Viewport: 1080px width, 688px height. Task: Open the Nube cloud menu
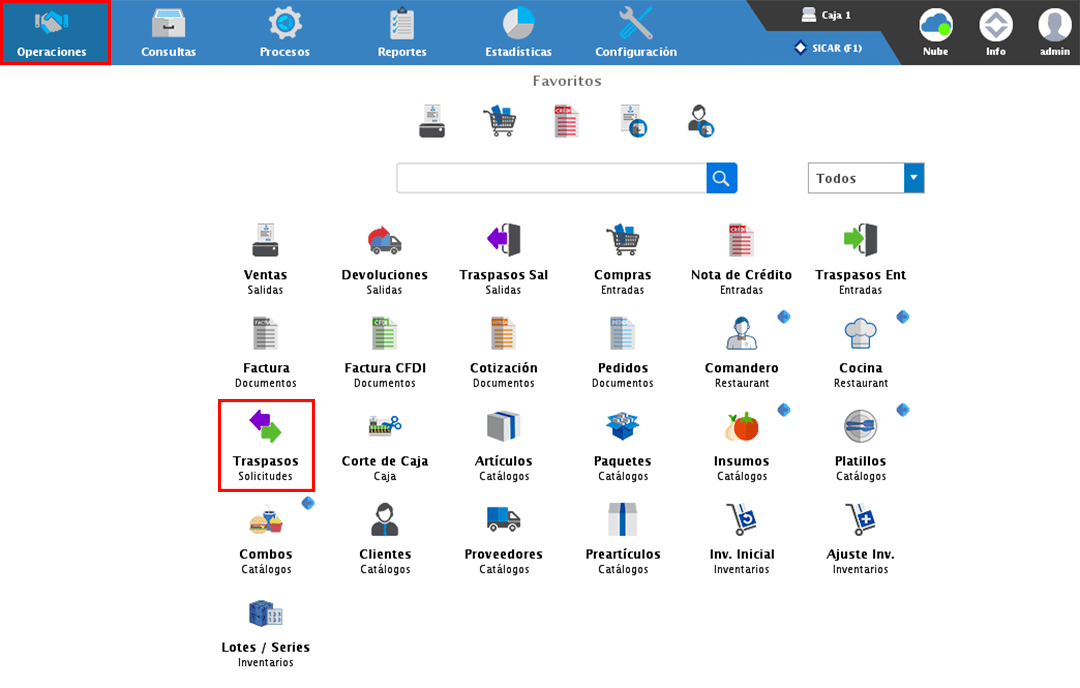(x=936, y=32)
